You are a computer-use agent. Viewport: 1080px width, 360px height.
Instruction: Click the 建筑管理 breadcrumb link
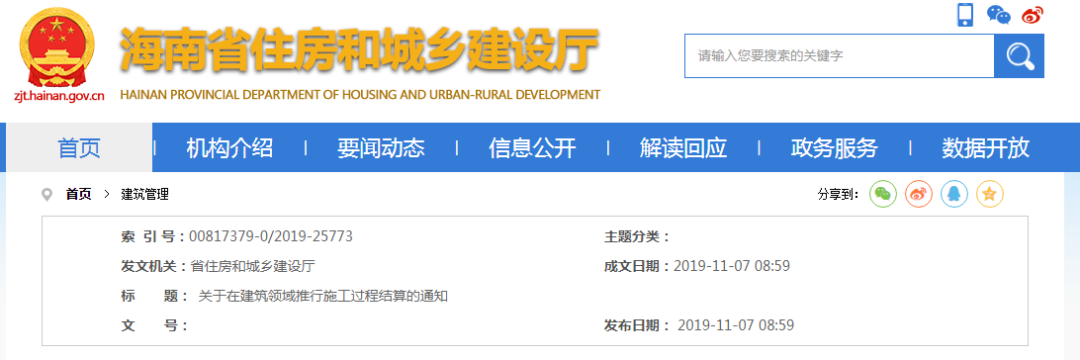(x=145, y=195)
